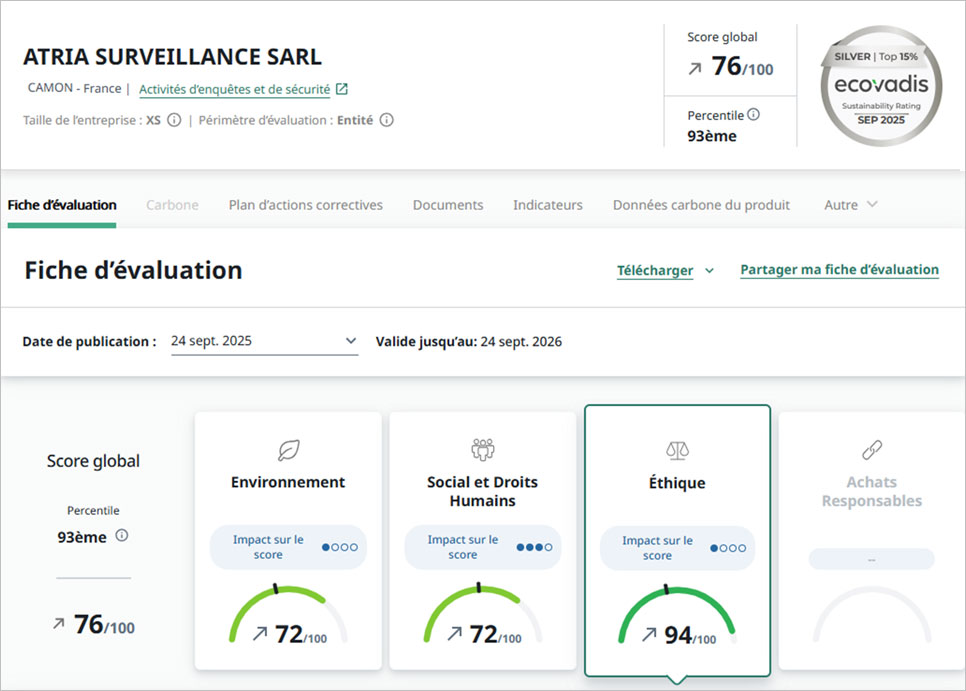Click the leaf icon on Environnement card
Viewport: 966px width, 691px height.
coord(288,447)
